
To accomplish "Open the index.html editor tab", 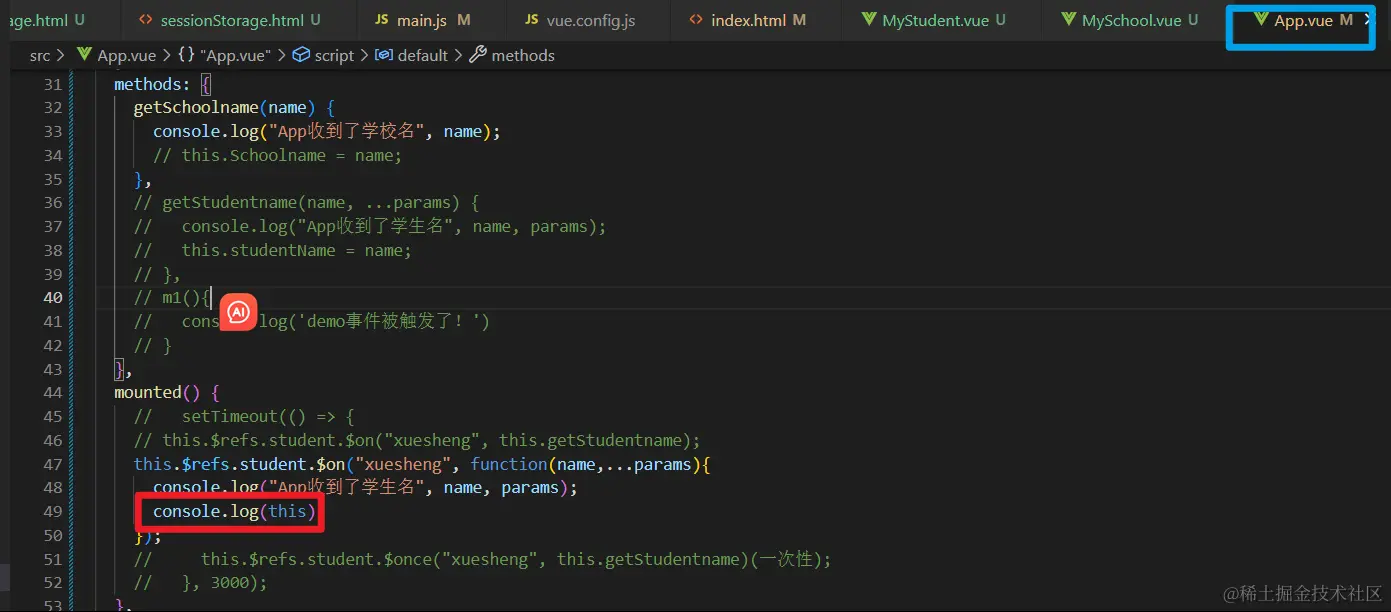I will coord(748,20).
